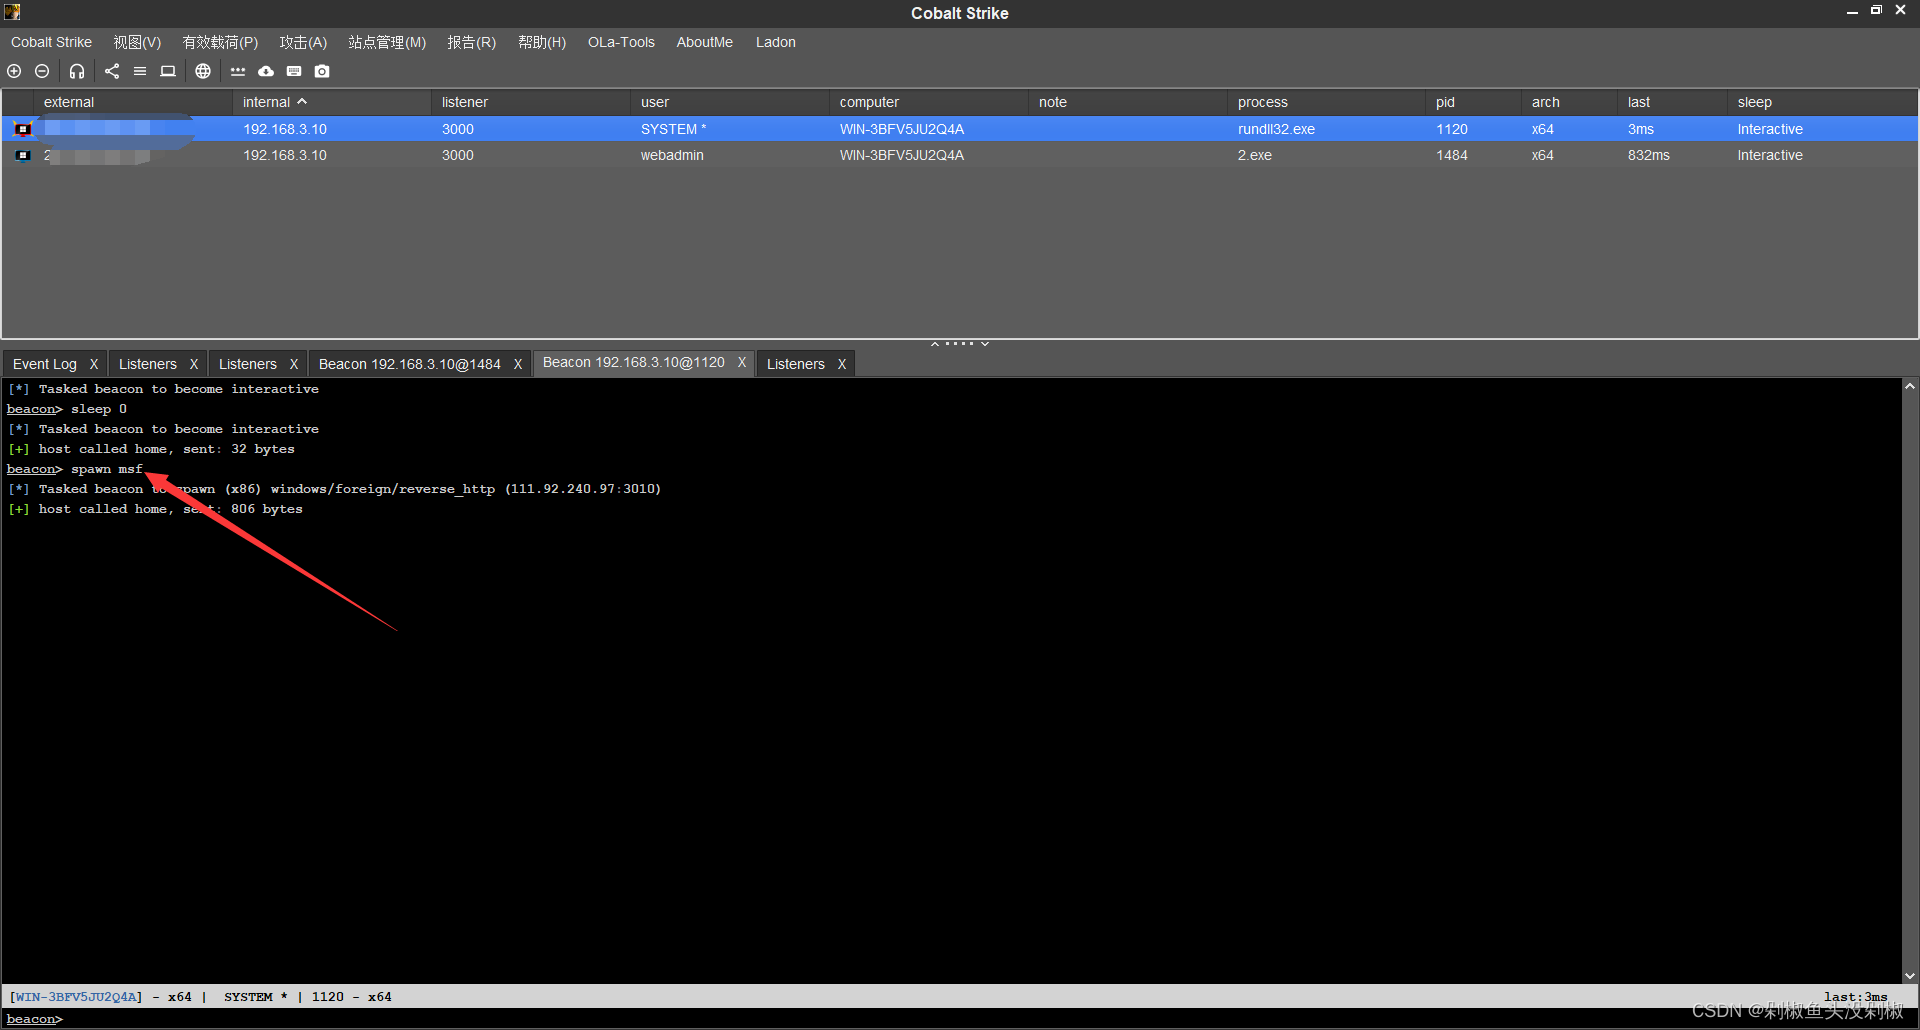Screen dimensions: 1920x1030
Task: Open the 视图(V) menu
Action: (x=137, y=42)
